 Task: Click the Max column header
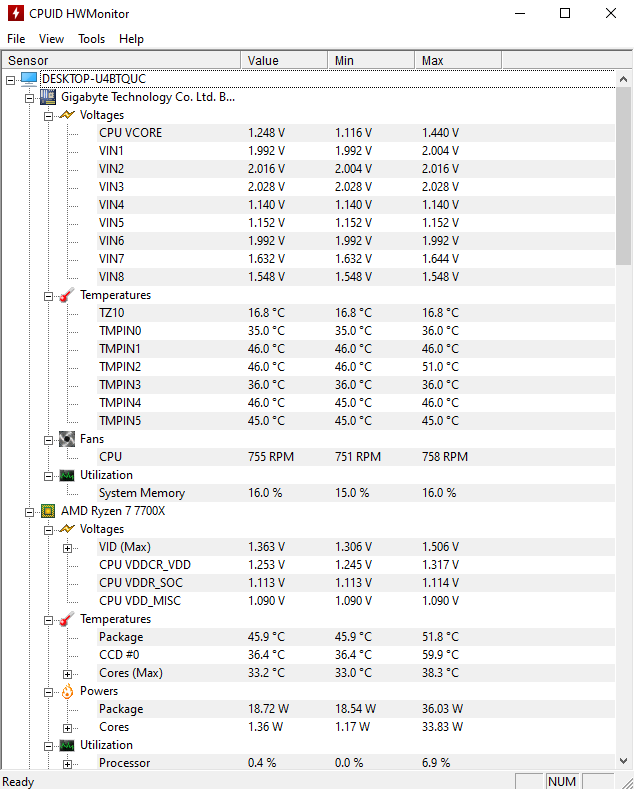pyautogui.click(x=458, y=60)
